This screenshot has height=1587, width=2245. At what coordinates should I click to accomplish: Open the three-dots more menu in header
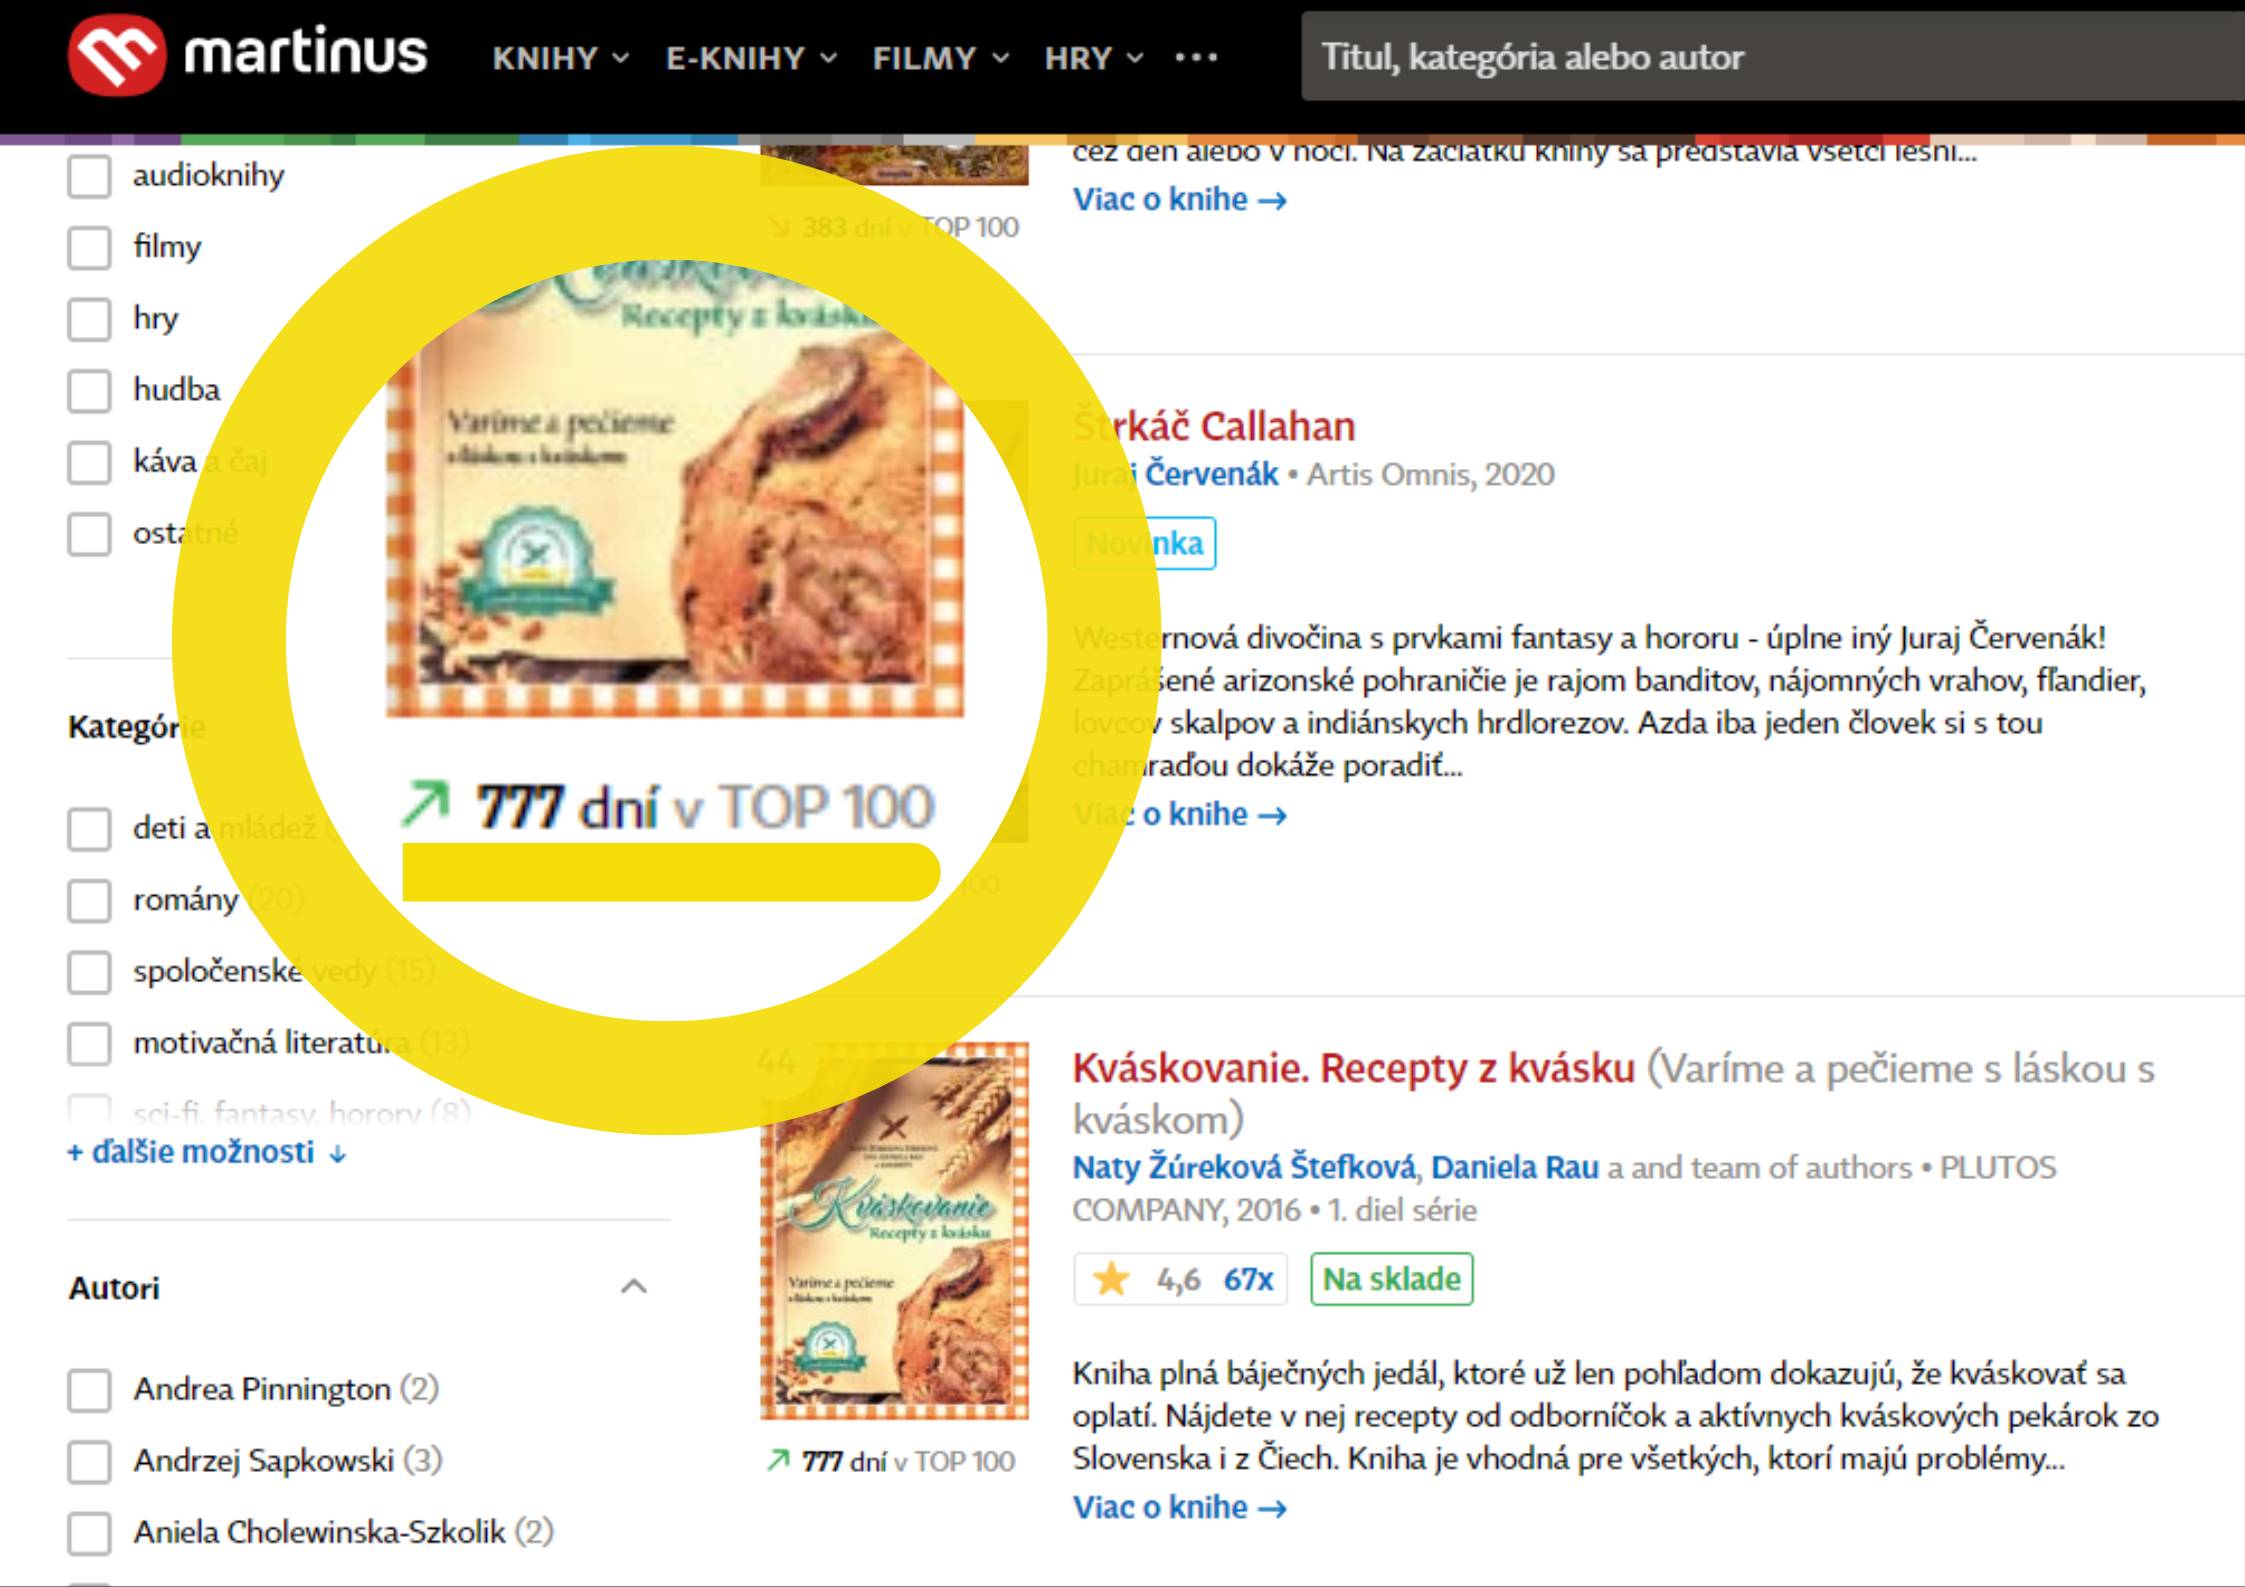1196,57
